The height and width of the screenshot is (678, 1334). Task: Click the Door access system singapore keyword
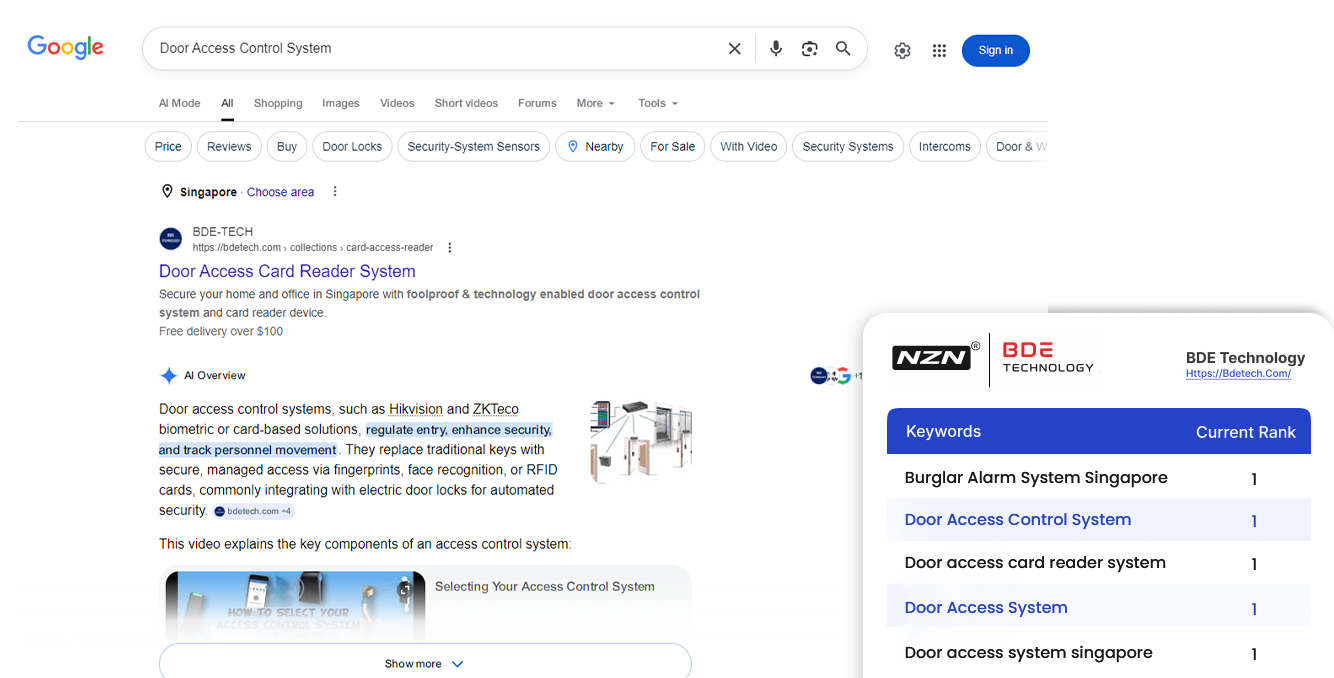point(1029,652)
